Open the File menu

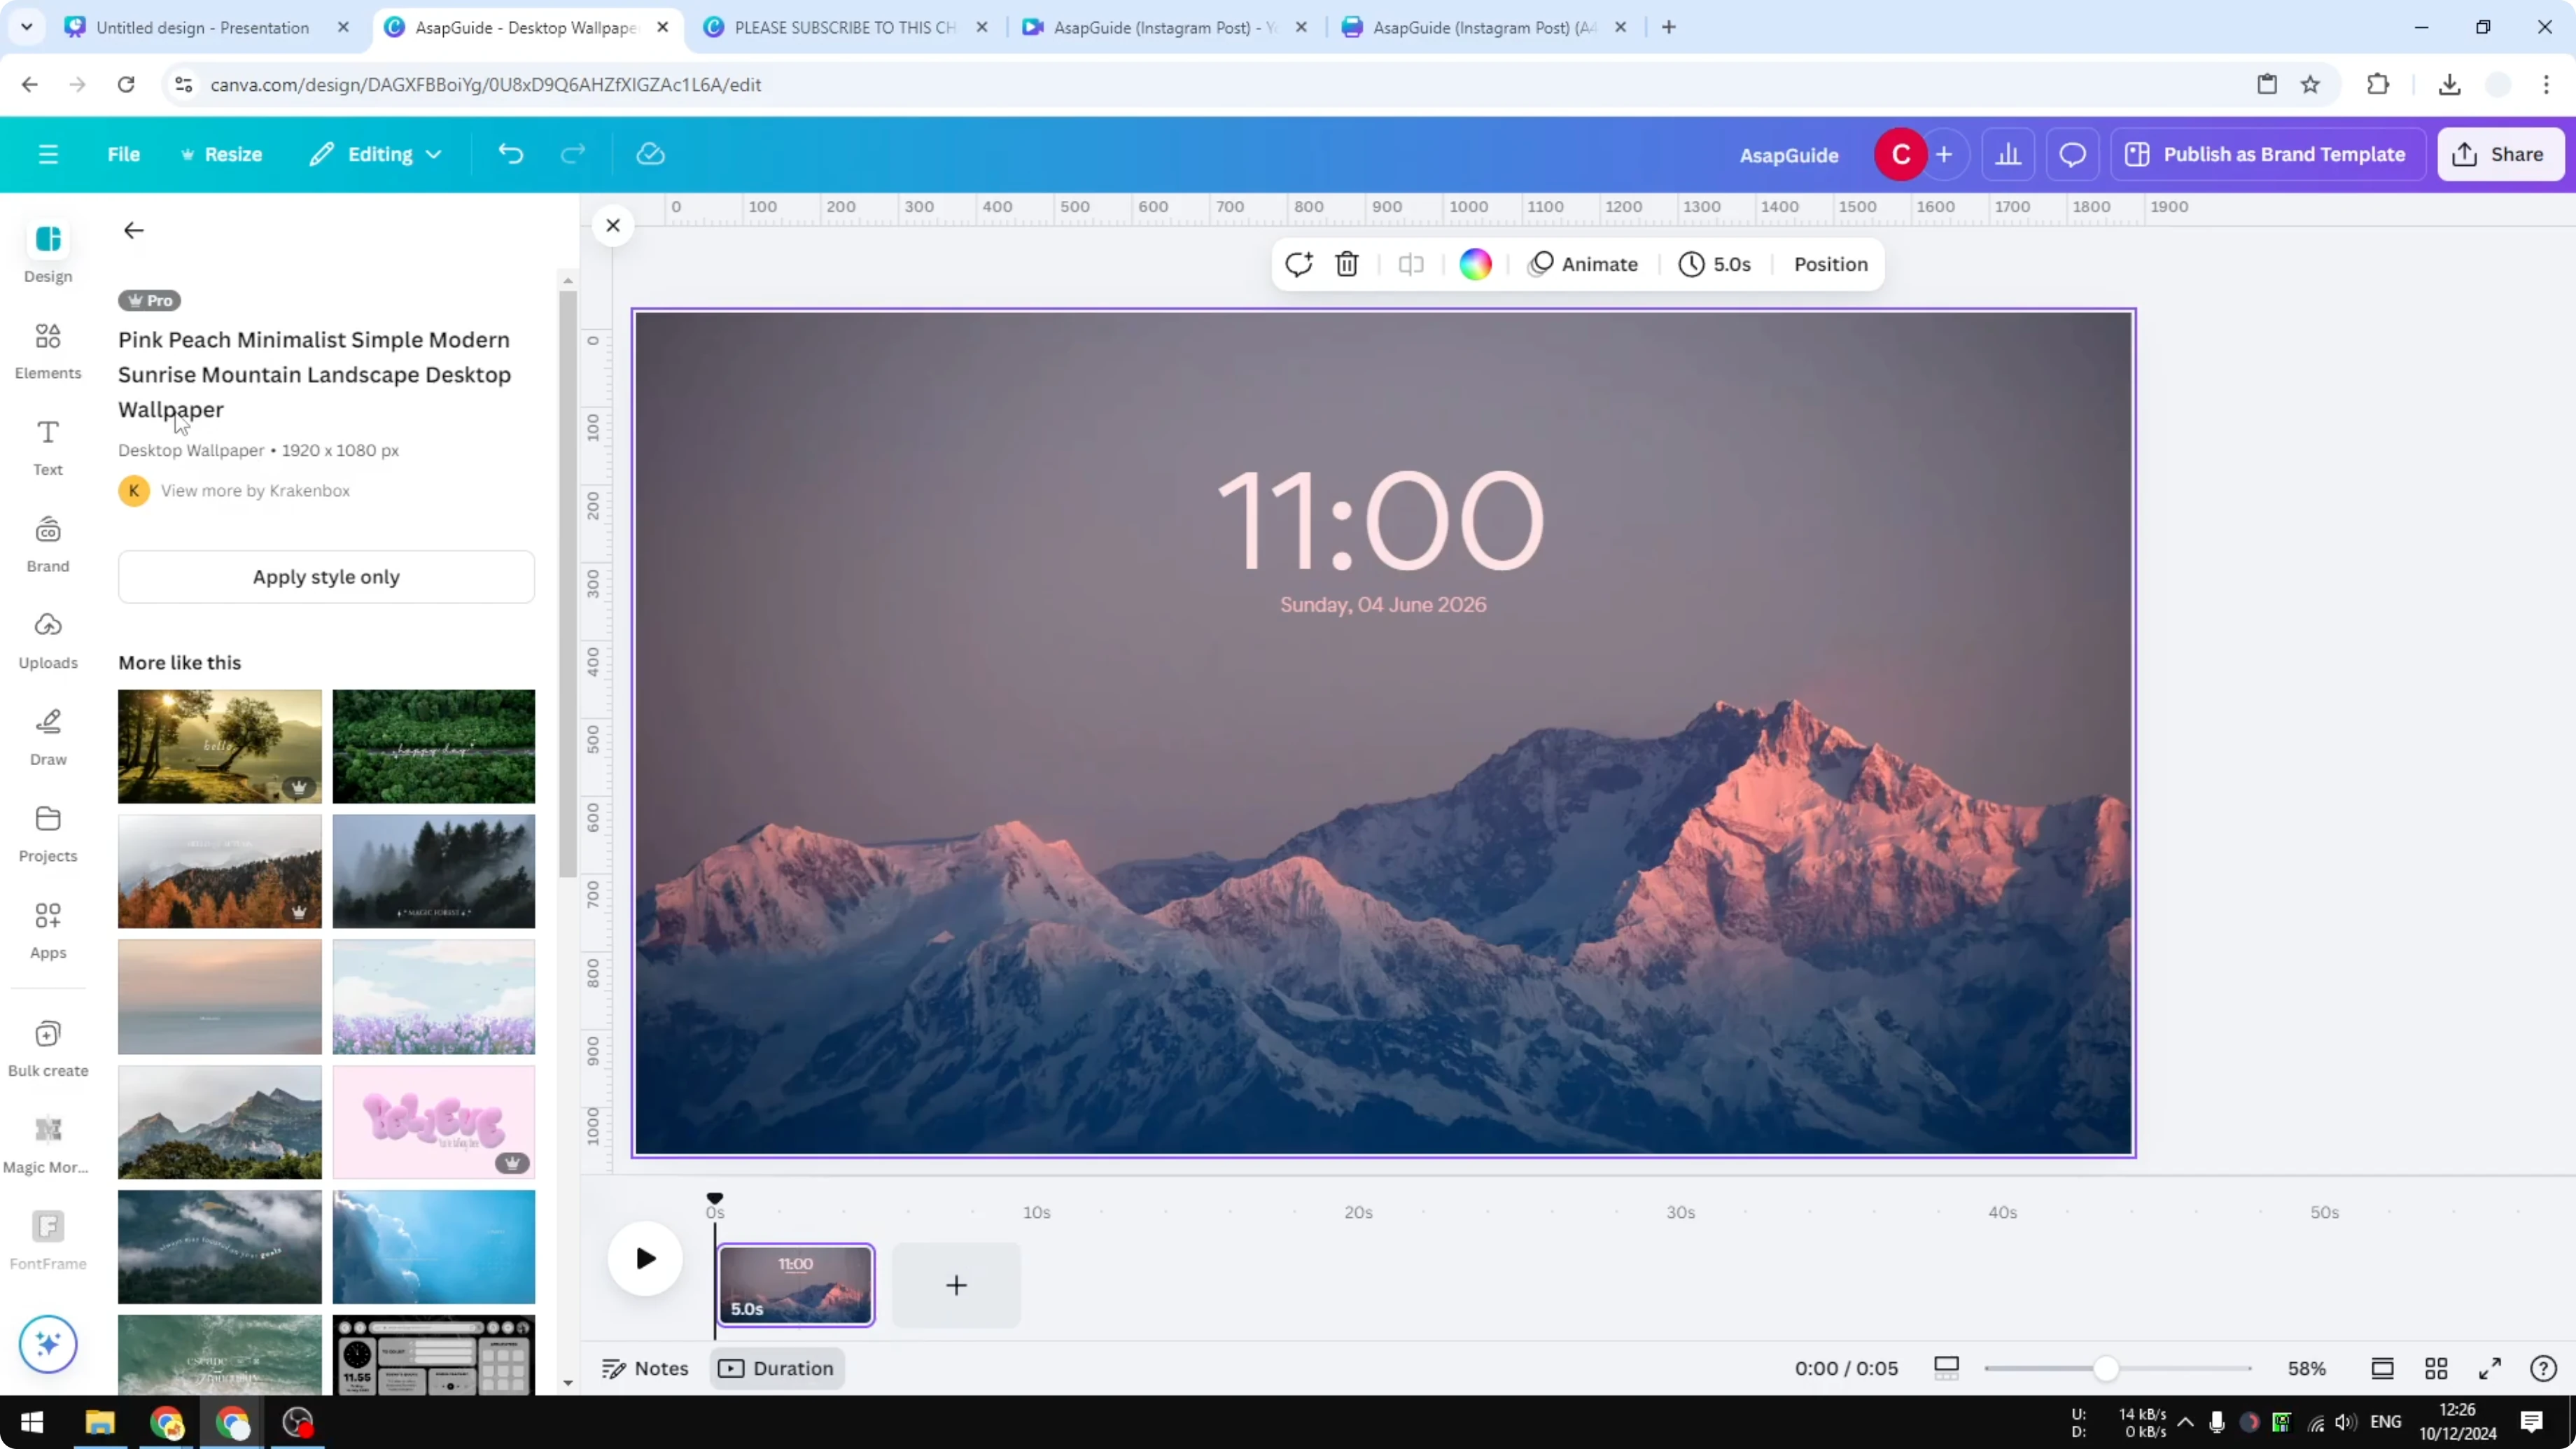click(x=124, y=153)
